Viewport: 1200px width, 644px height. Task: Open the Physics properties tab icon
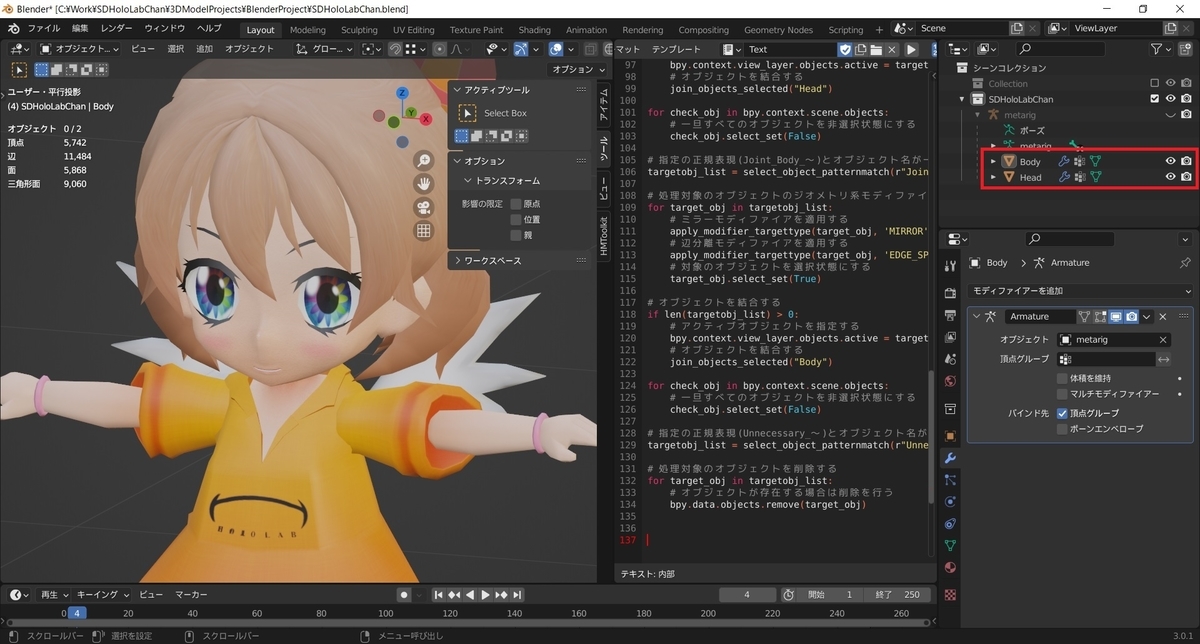pos(950,503)
